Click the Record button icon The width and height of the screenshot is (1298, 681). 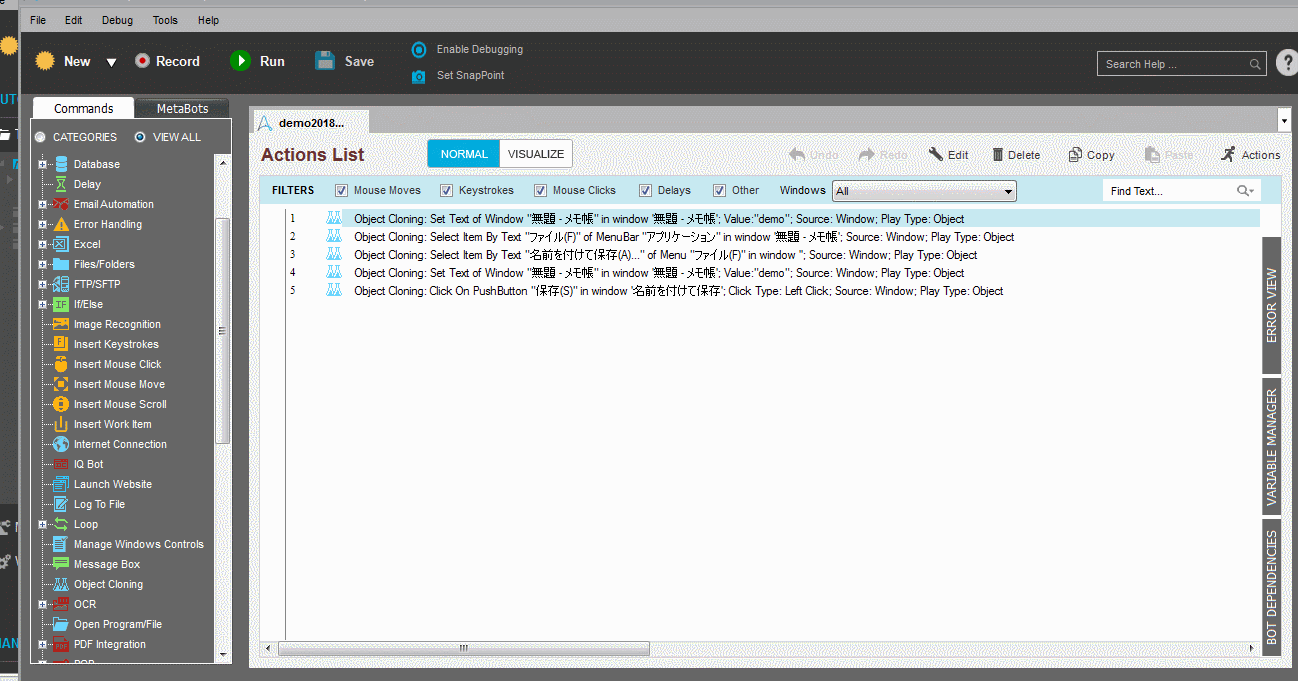point(142,61)
